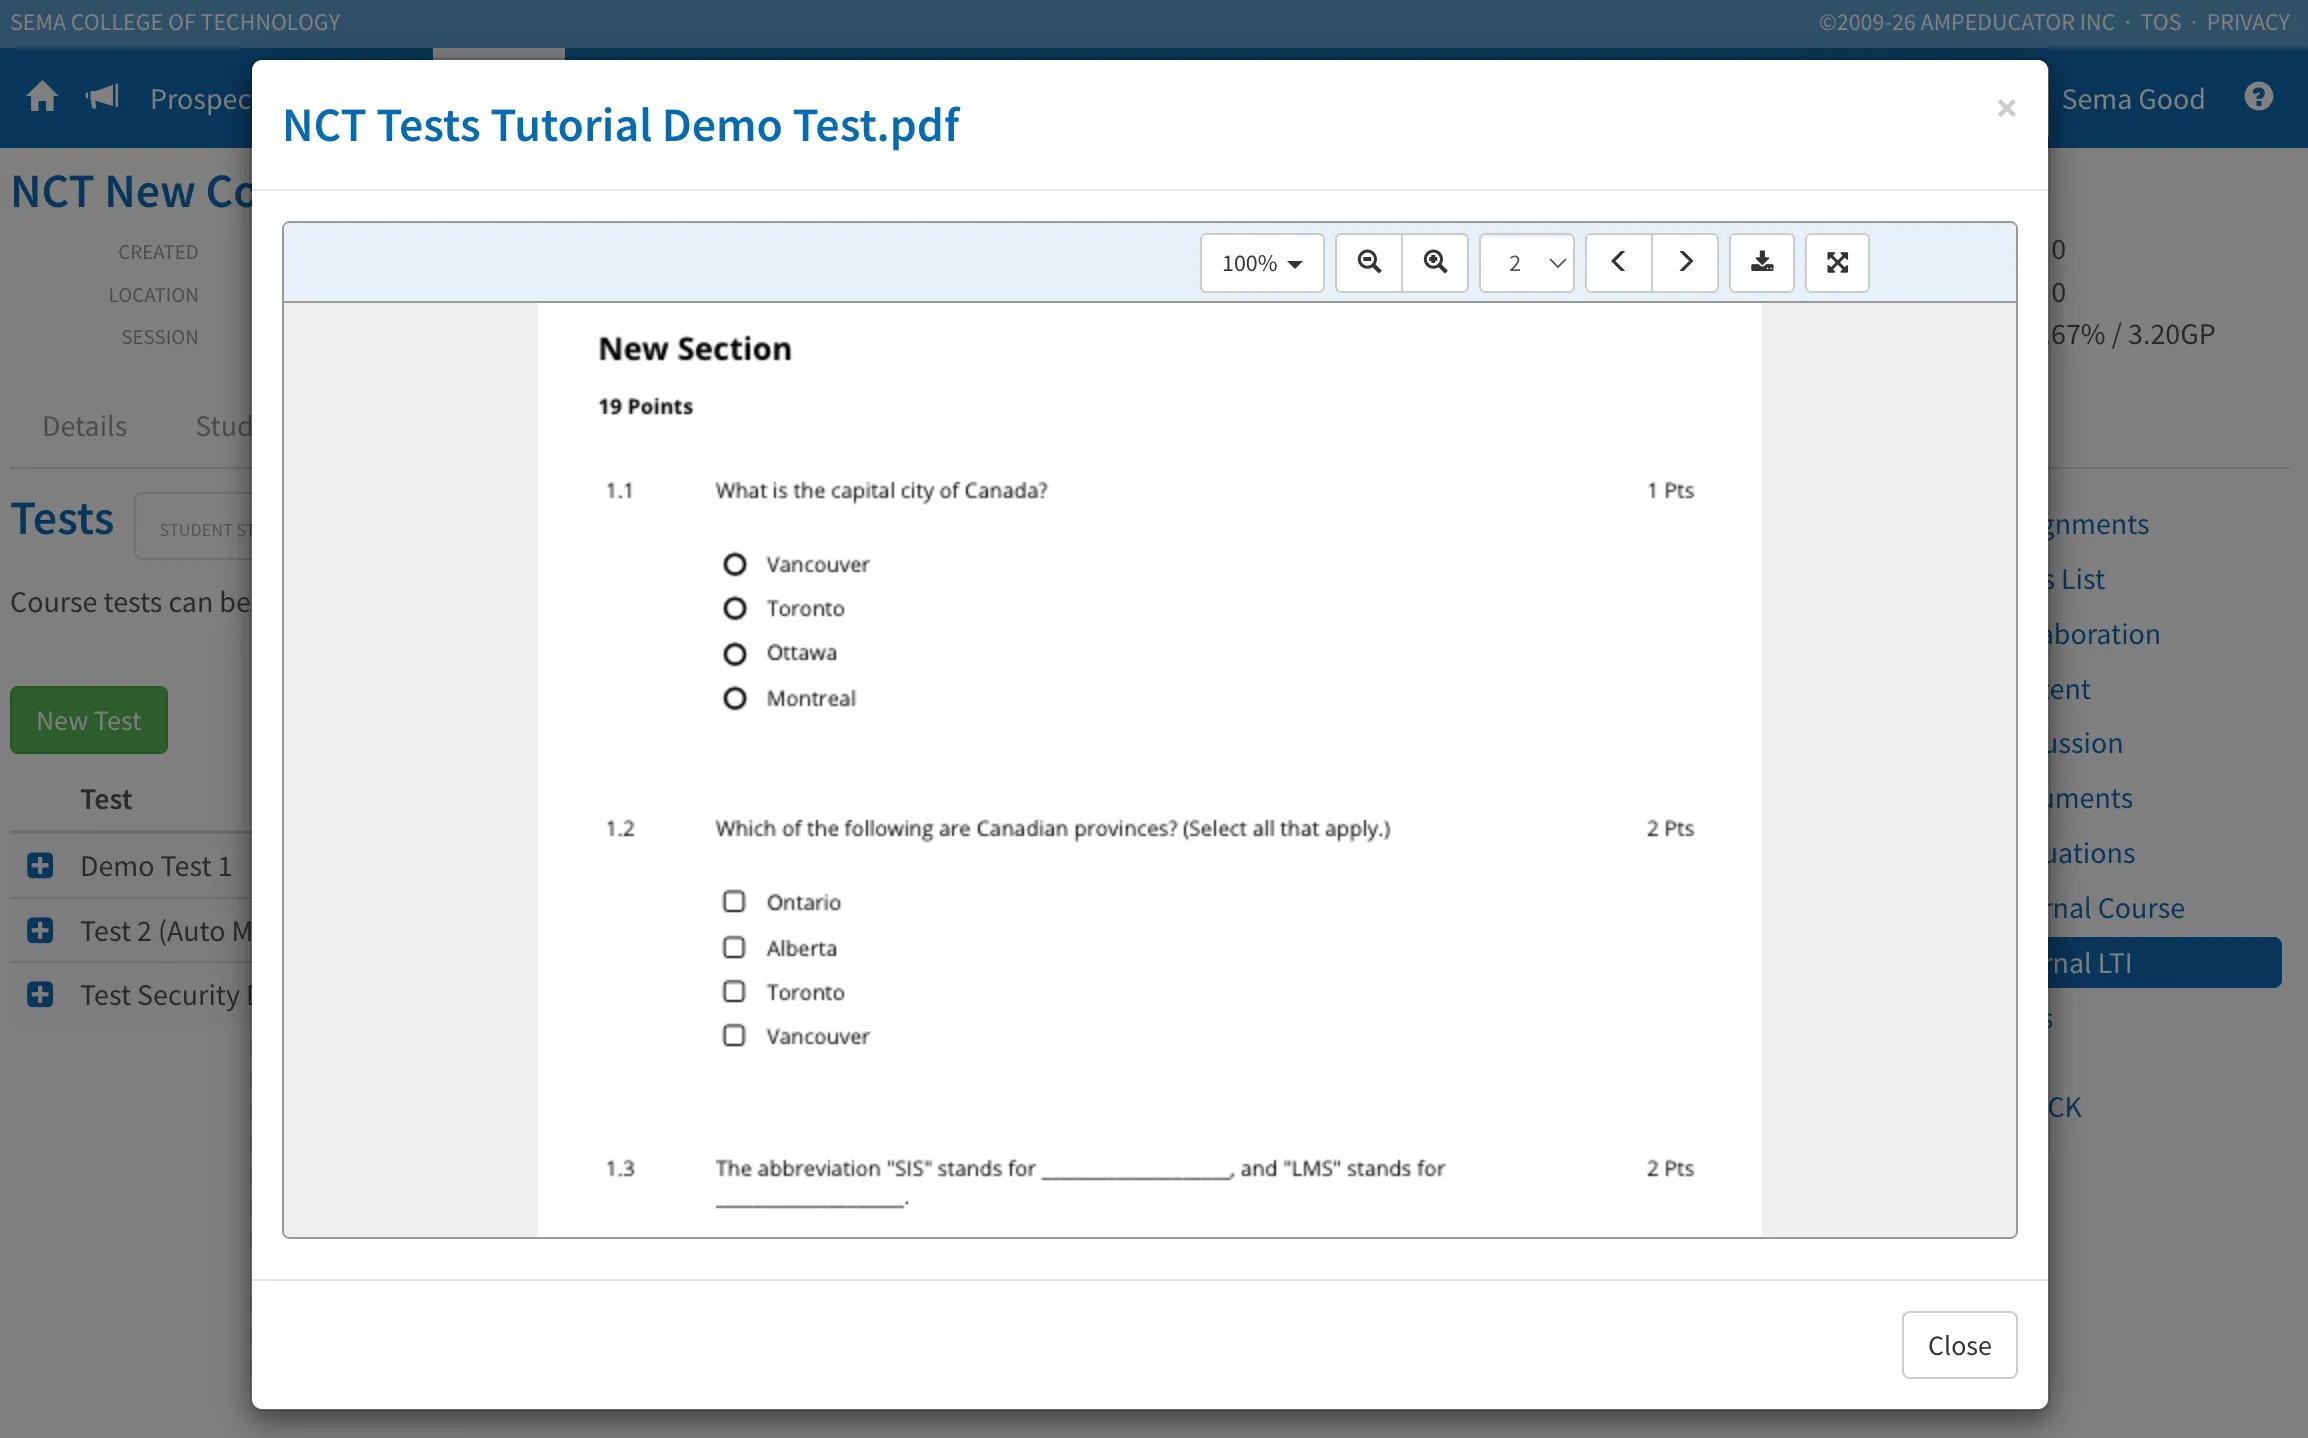The image size is (2308, 1438).
Task: Check Toronto checkbox in question 1.2
Action: (734, 991)
